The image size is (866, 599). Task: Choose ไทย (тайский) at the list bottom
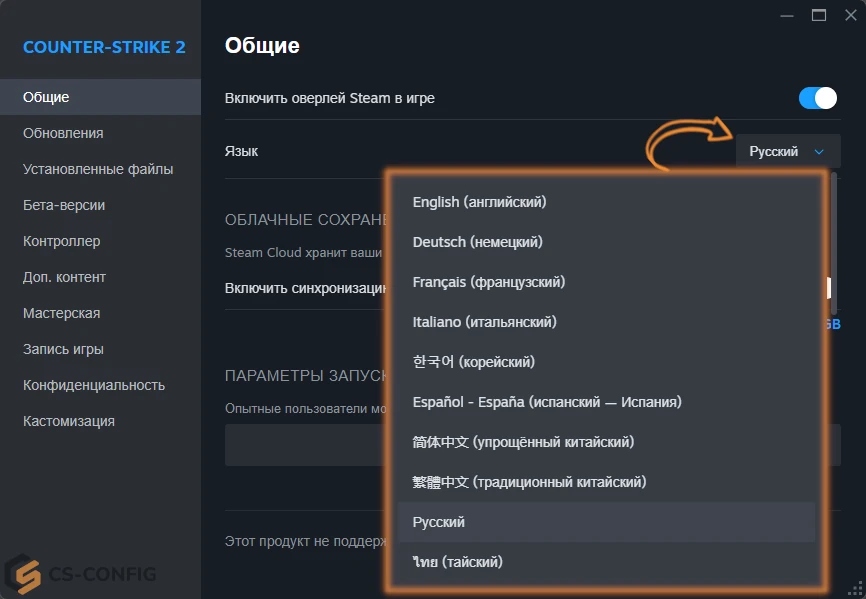point(457,561)
